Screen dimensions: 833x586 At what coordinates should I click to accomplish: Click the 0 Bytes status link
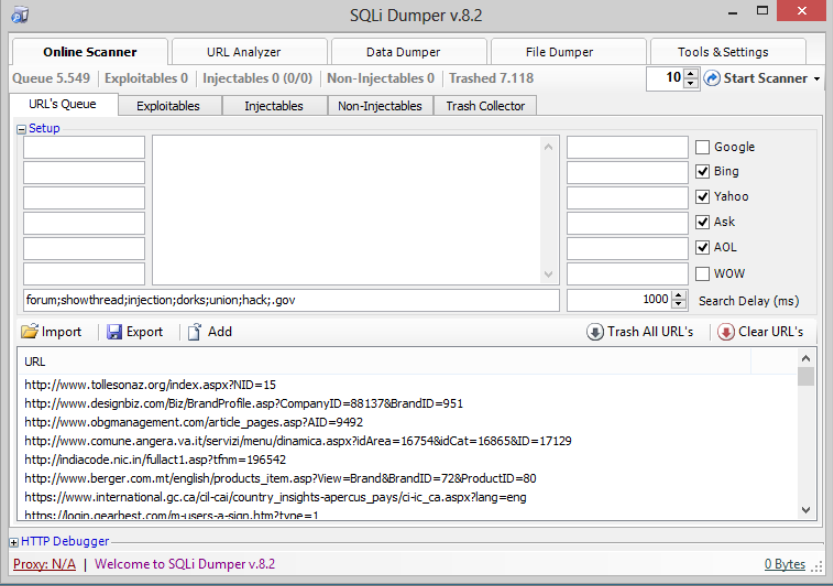pos(785,564)
